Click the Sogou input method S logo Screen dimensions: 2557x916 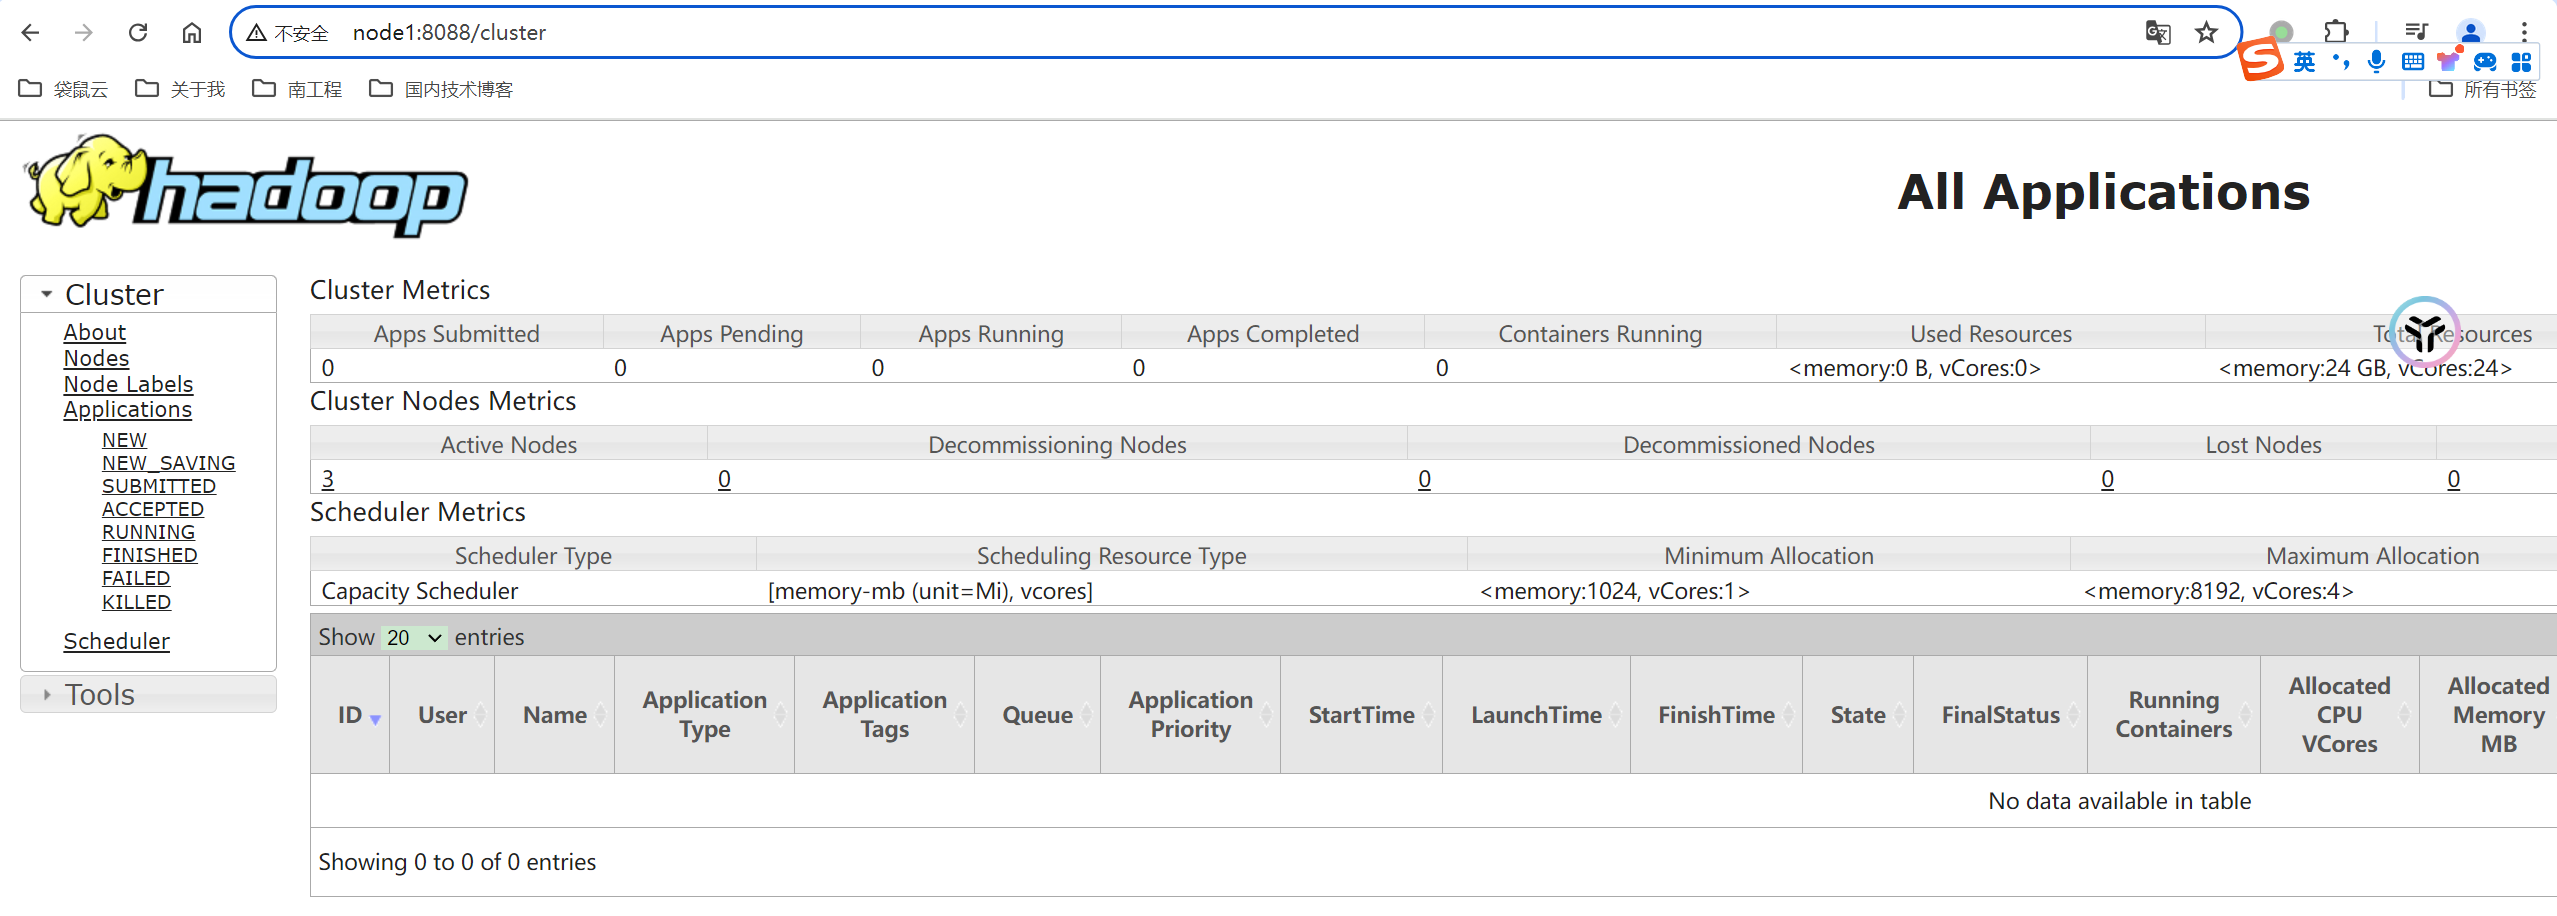[x=2261, y=60]
